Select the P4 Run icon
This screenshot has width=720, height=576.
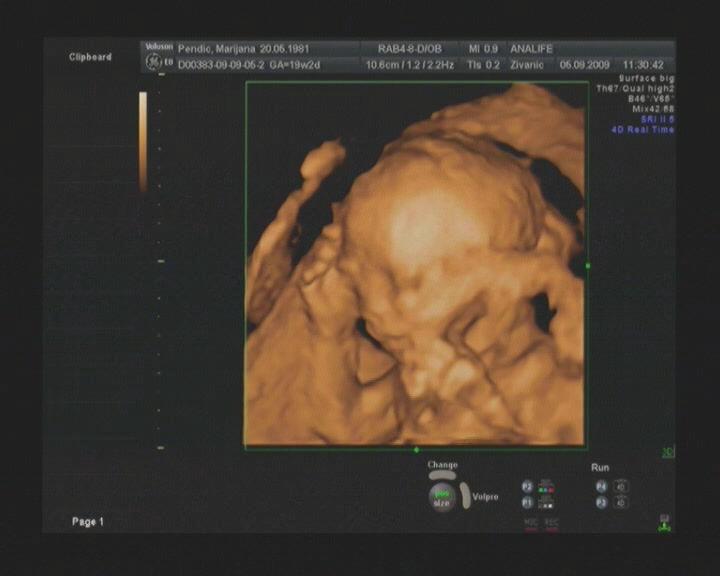(x=602, y=486)
